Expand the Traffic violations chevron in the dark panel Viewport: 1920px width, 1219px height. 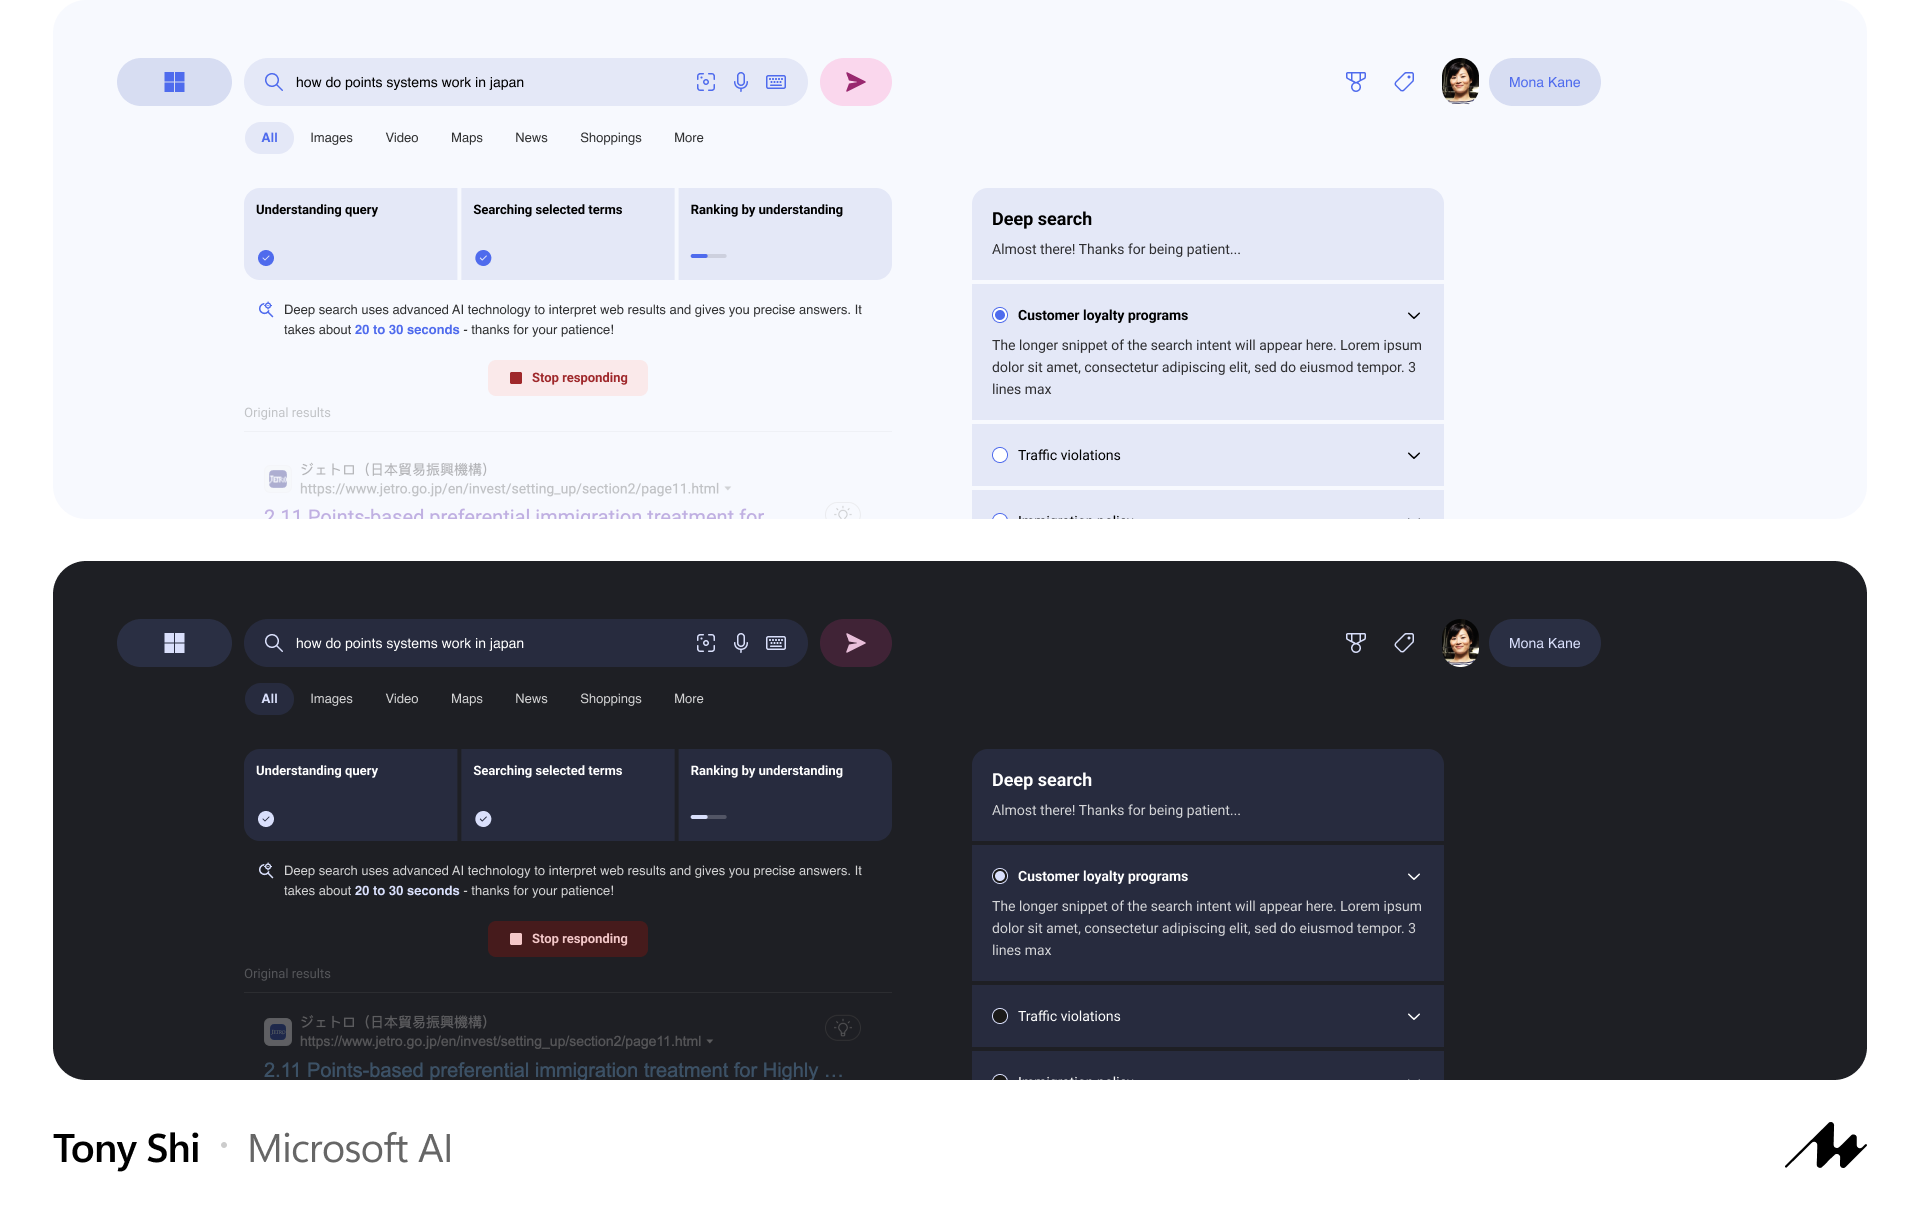[1414, 1016]
